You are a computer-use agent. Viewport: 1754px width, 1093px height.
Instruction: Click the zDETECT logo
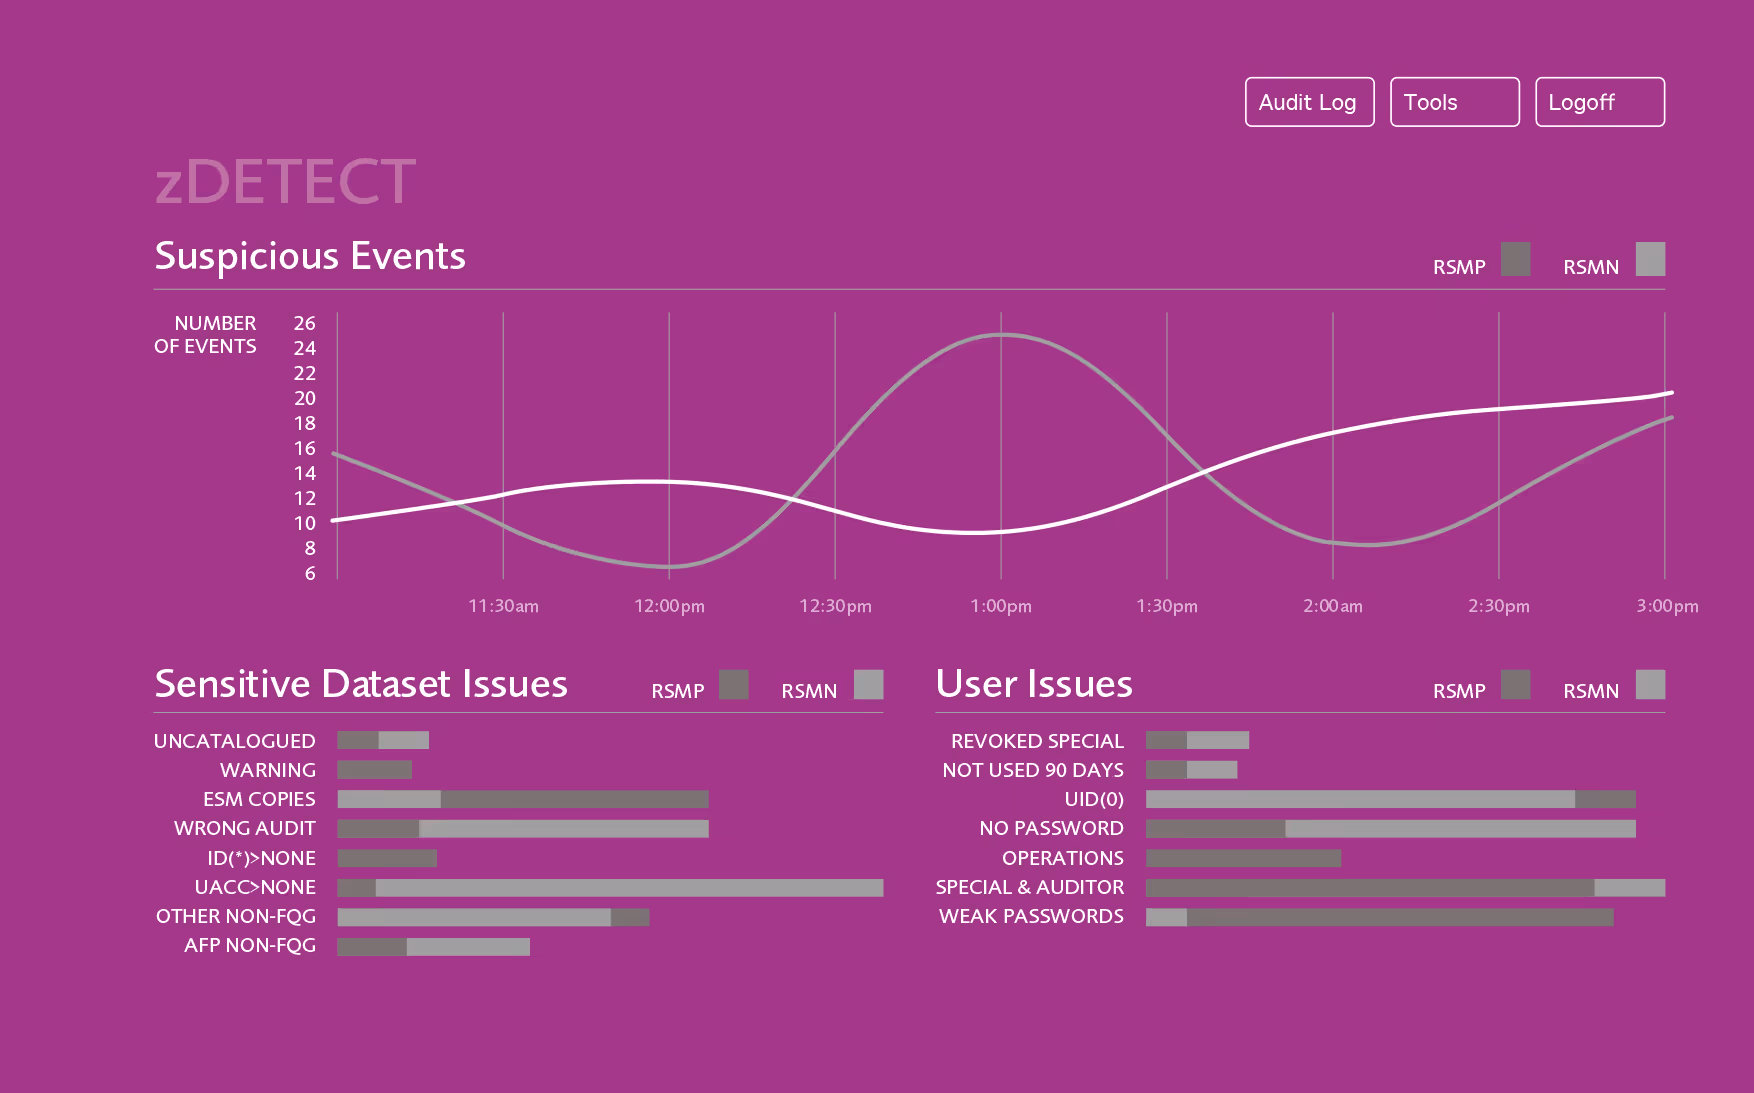coord(285,182)
